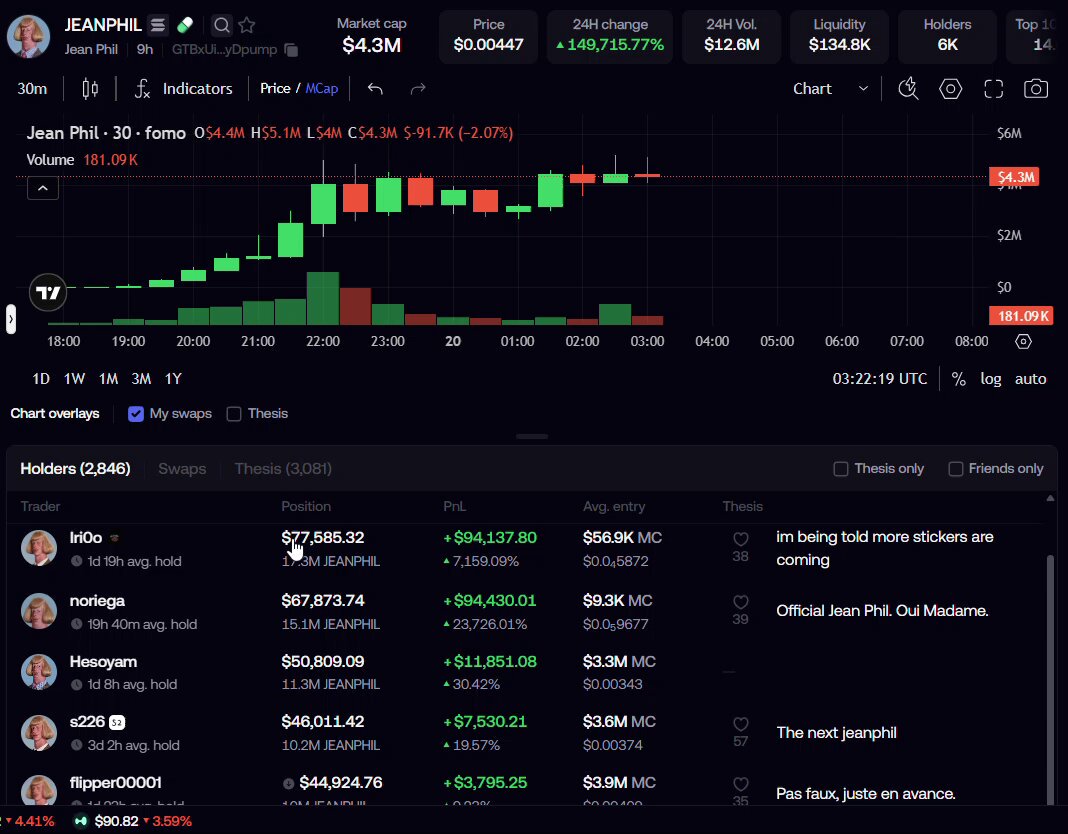Open the JEANPHIL token avatar image
The height and width of the screenshot is (834, 1068).
point(28,35)
